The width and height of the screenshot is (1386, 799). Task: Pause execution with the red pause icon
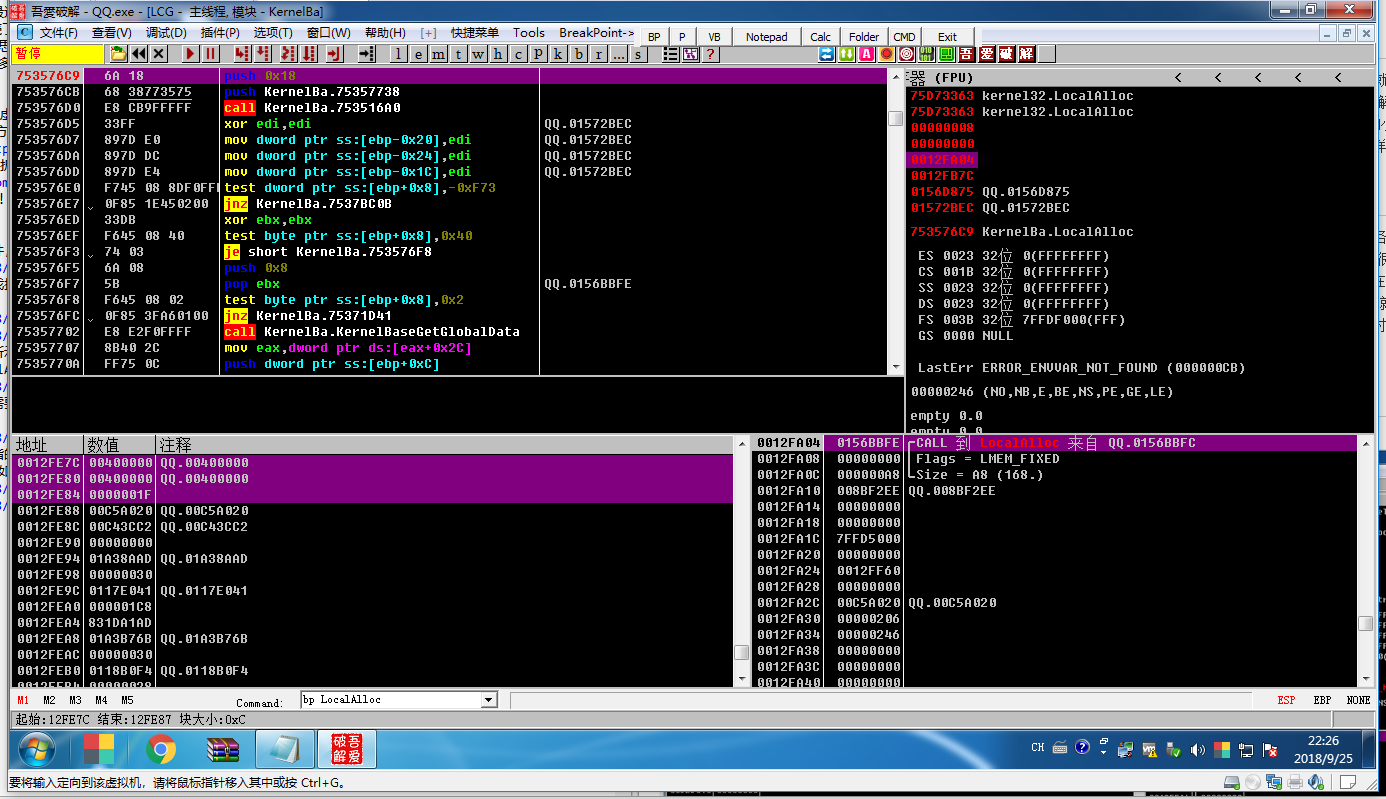[210, 54]
